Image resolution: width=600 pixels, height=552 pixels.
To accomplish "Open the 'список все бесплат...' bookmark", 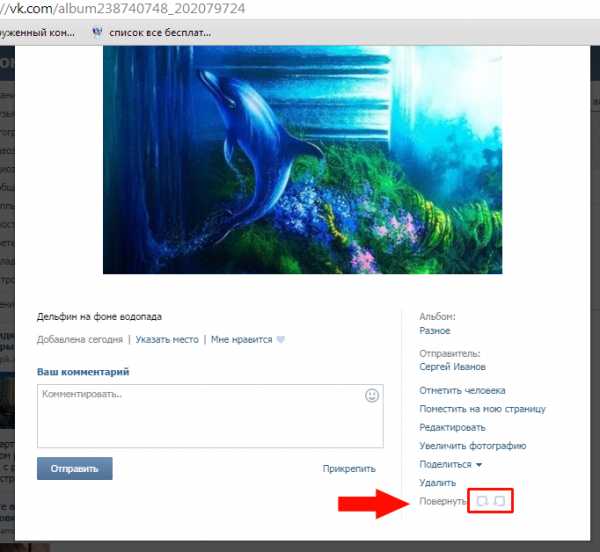I will click(x=160, y=33).
